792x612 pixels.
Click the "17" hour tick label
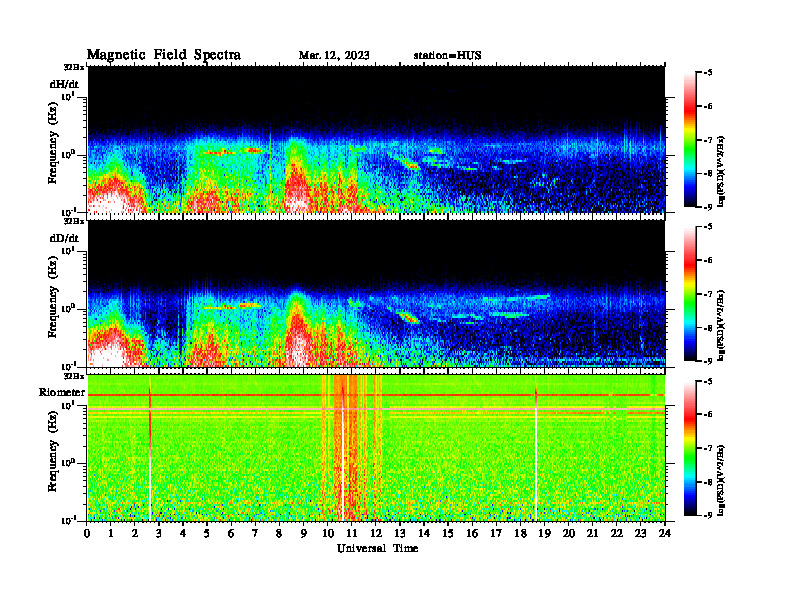click(496, 534)
